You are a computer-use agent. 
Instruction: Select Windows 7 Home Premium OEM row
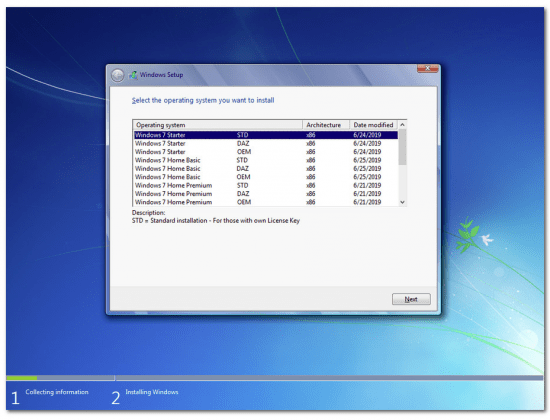click(266, 202)
